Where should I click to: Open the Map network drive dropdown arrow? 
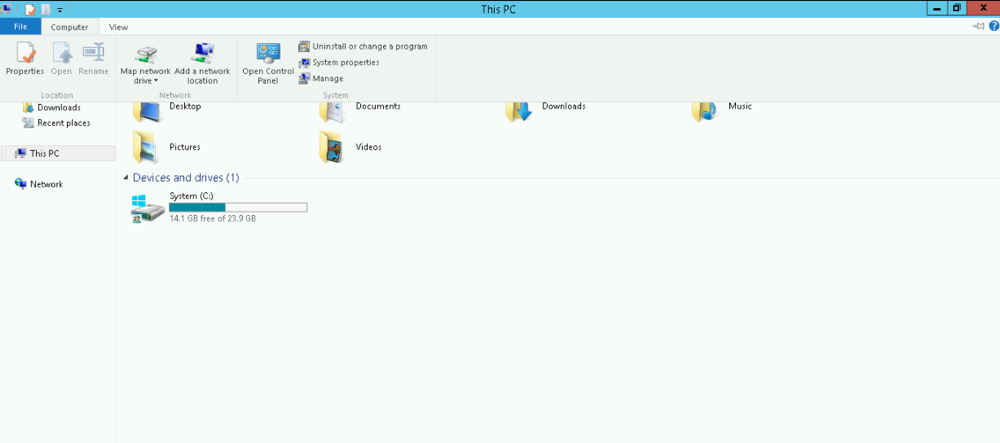[x=156, y=82]
